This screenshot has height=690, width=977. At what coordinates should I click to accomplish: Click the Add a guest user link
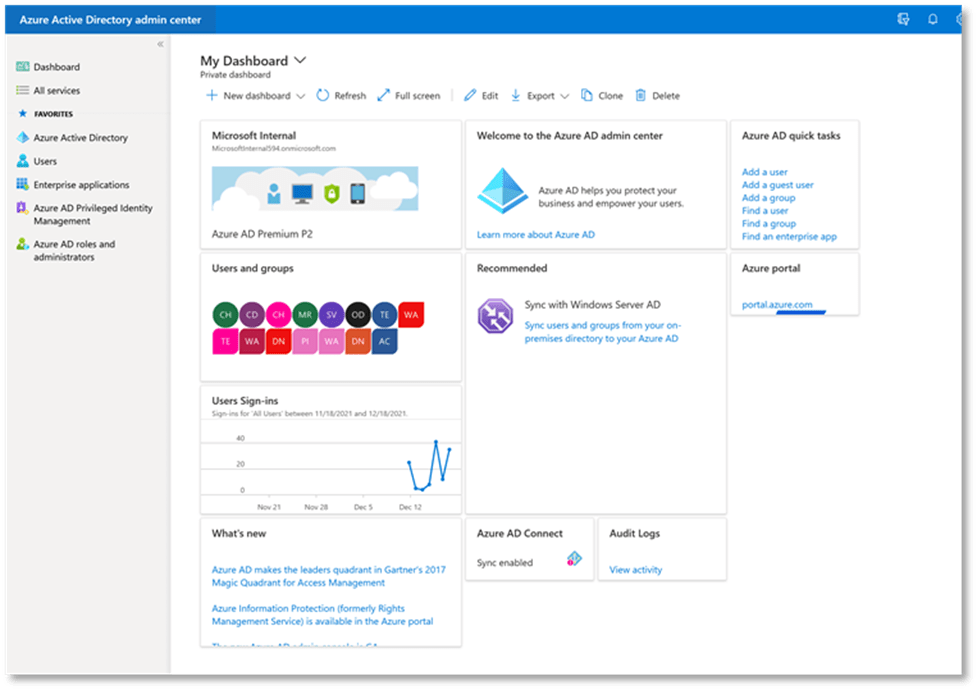(777, 185)
